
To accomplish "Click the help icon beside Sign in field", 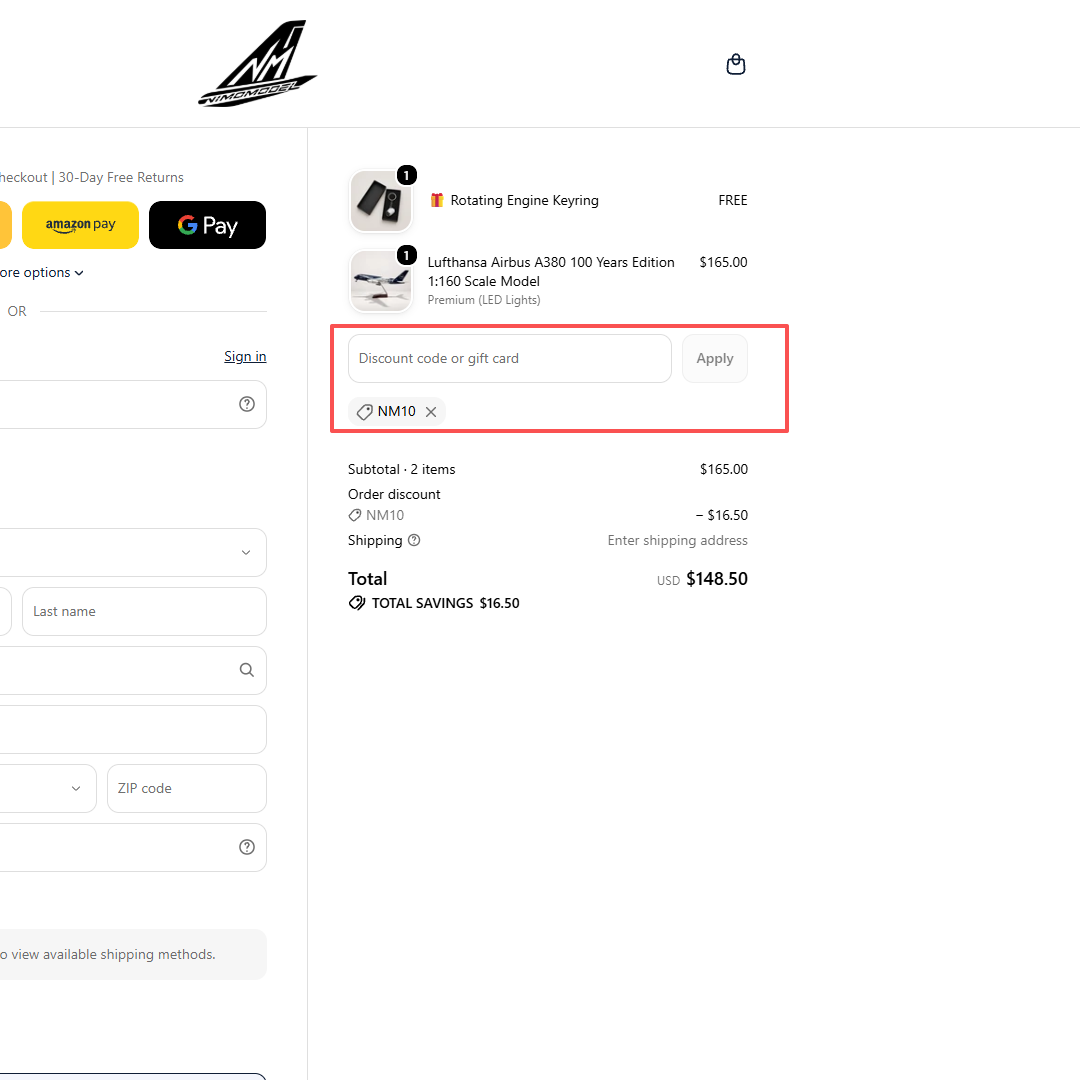I will 247,404.
